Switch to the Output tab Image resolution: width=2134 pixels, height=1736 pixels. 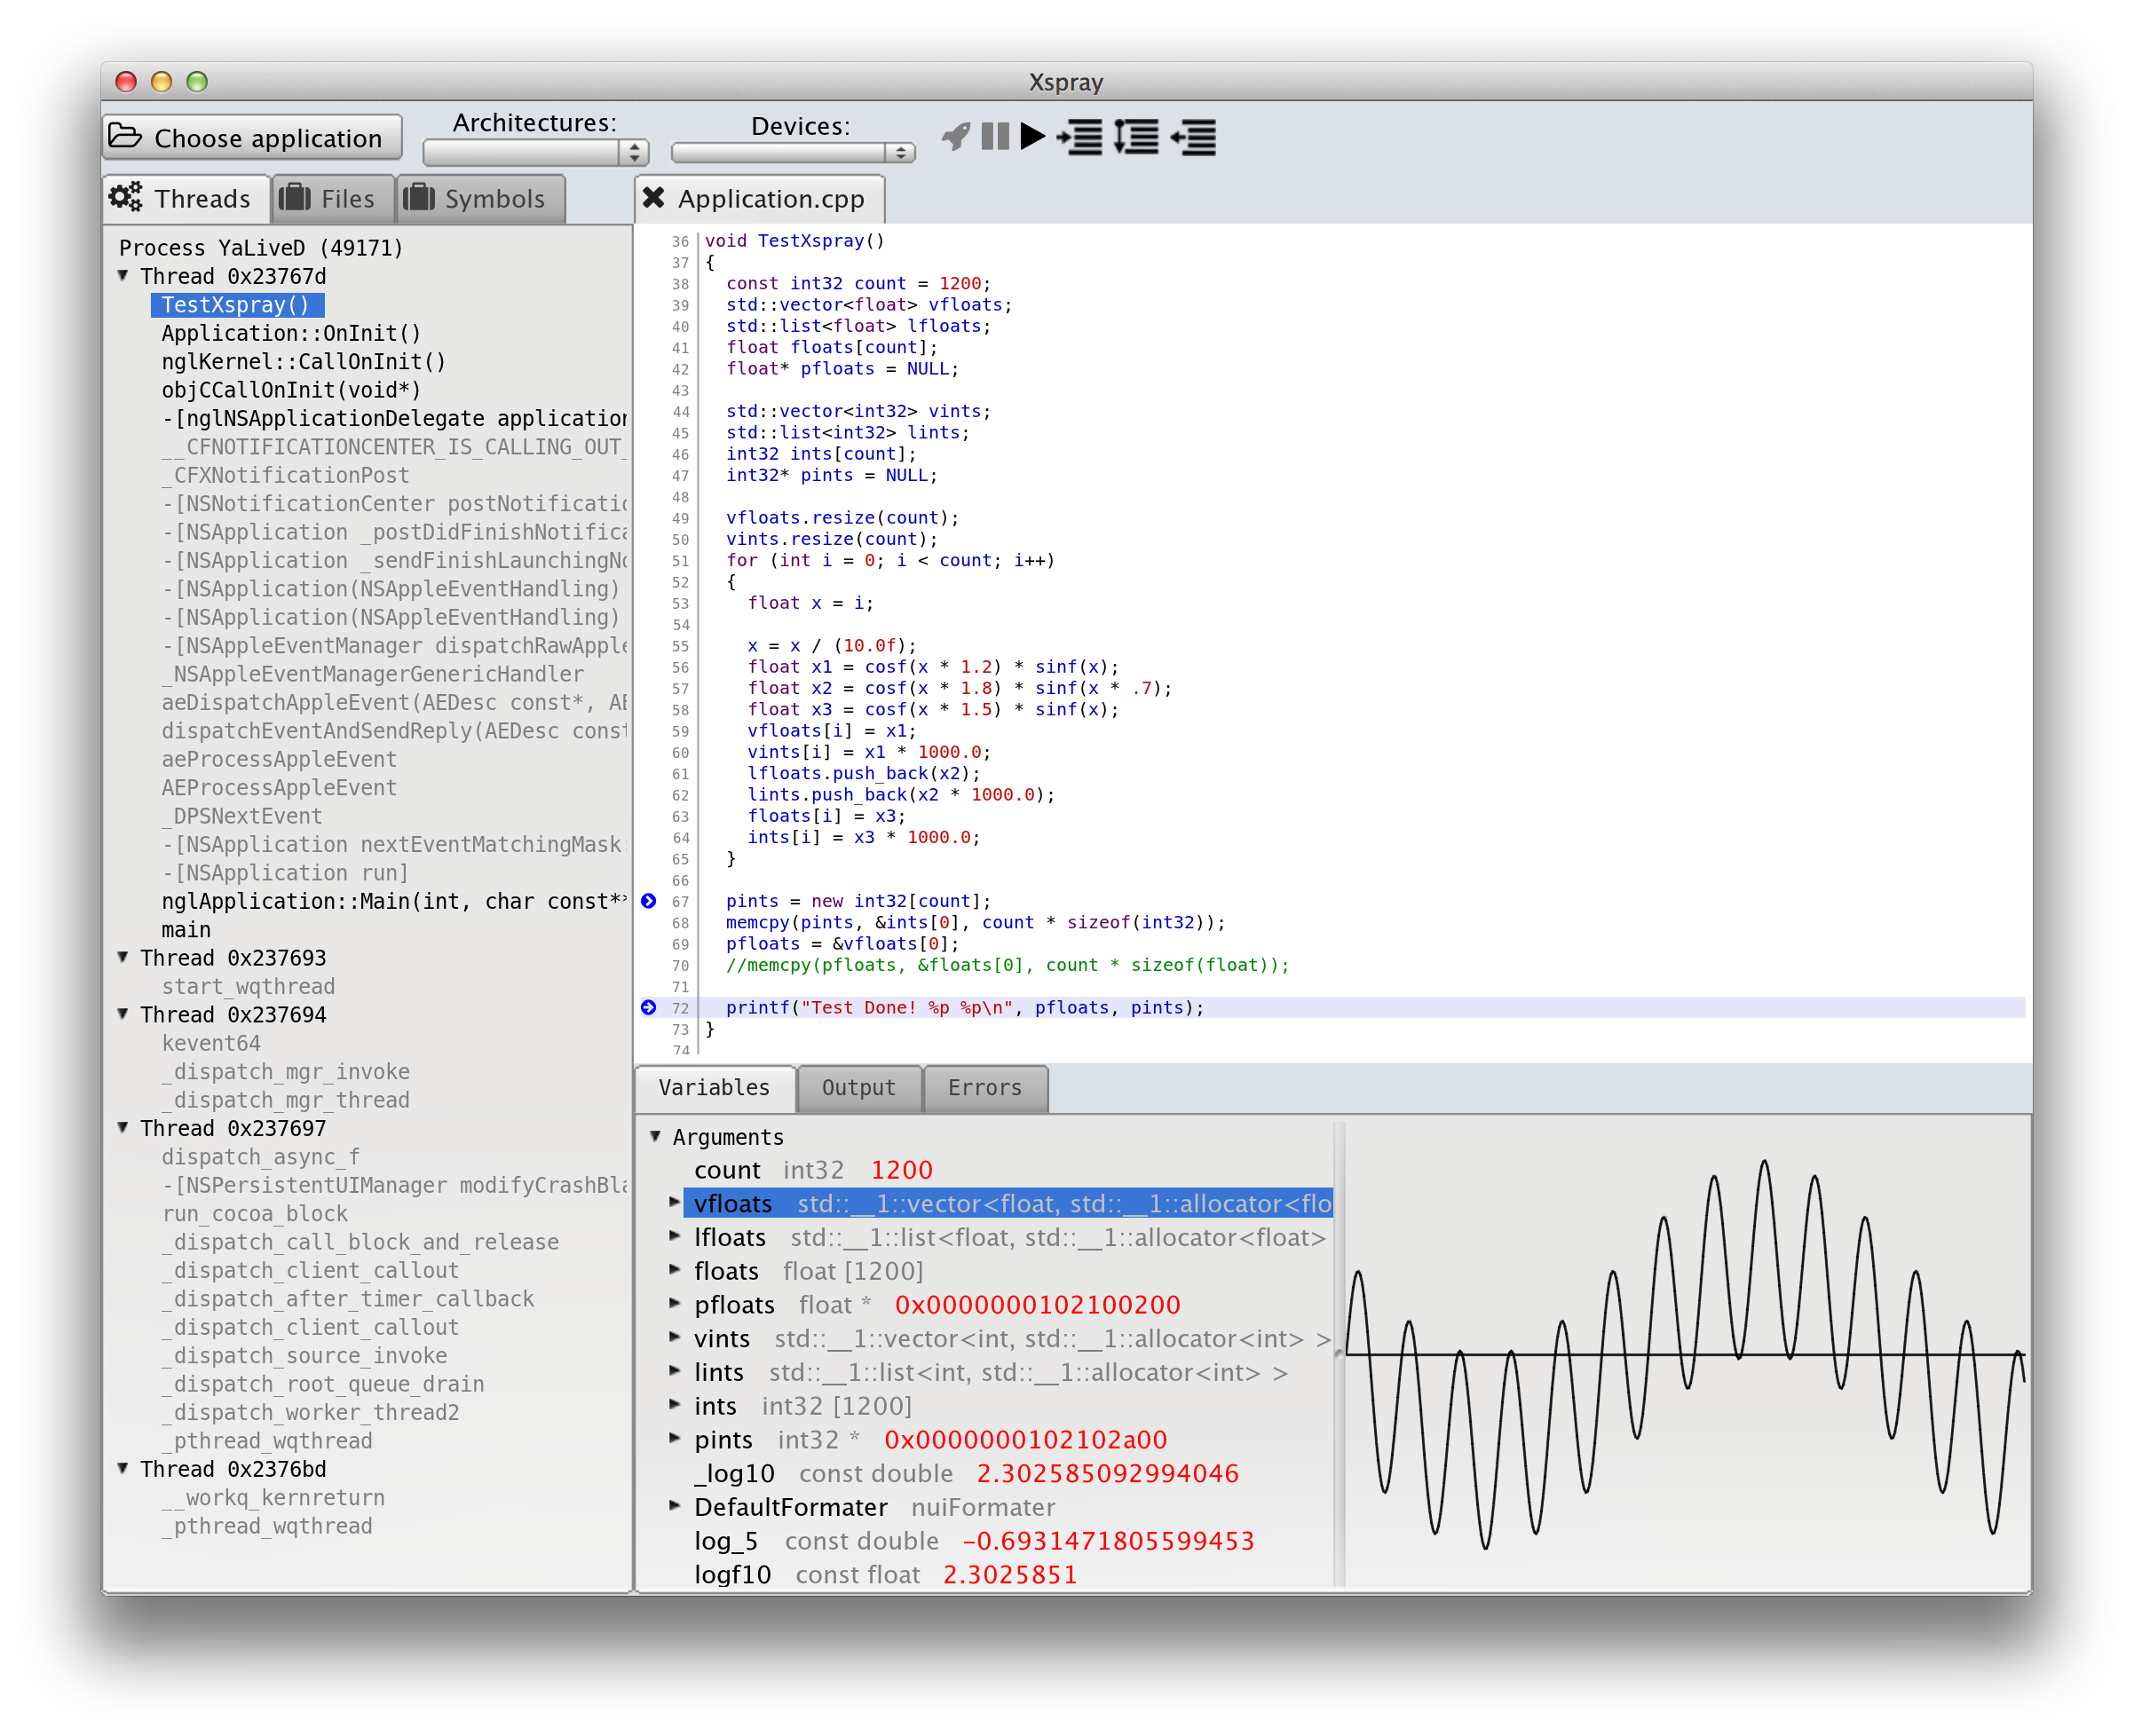pos(858,1088)
